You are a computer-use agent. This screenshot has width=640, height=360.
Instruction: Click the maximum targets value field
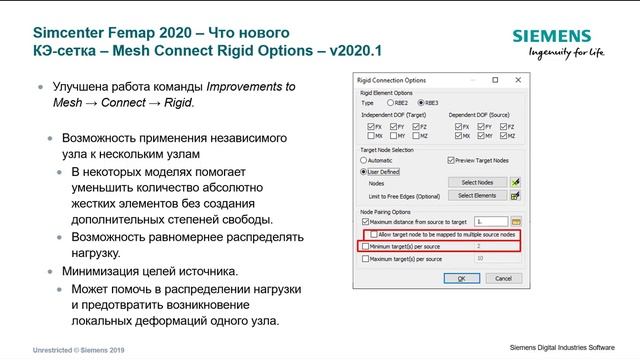point(491,259)
